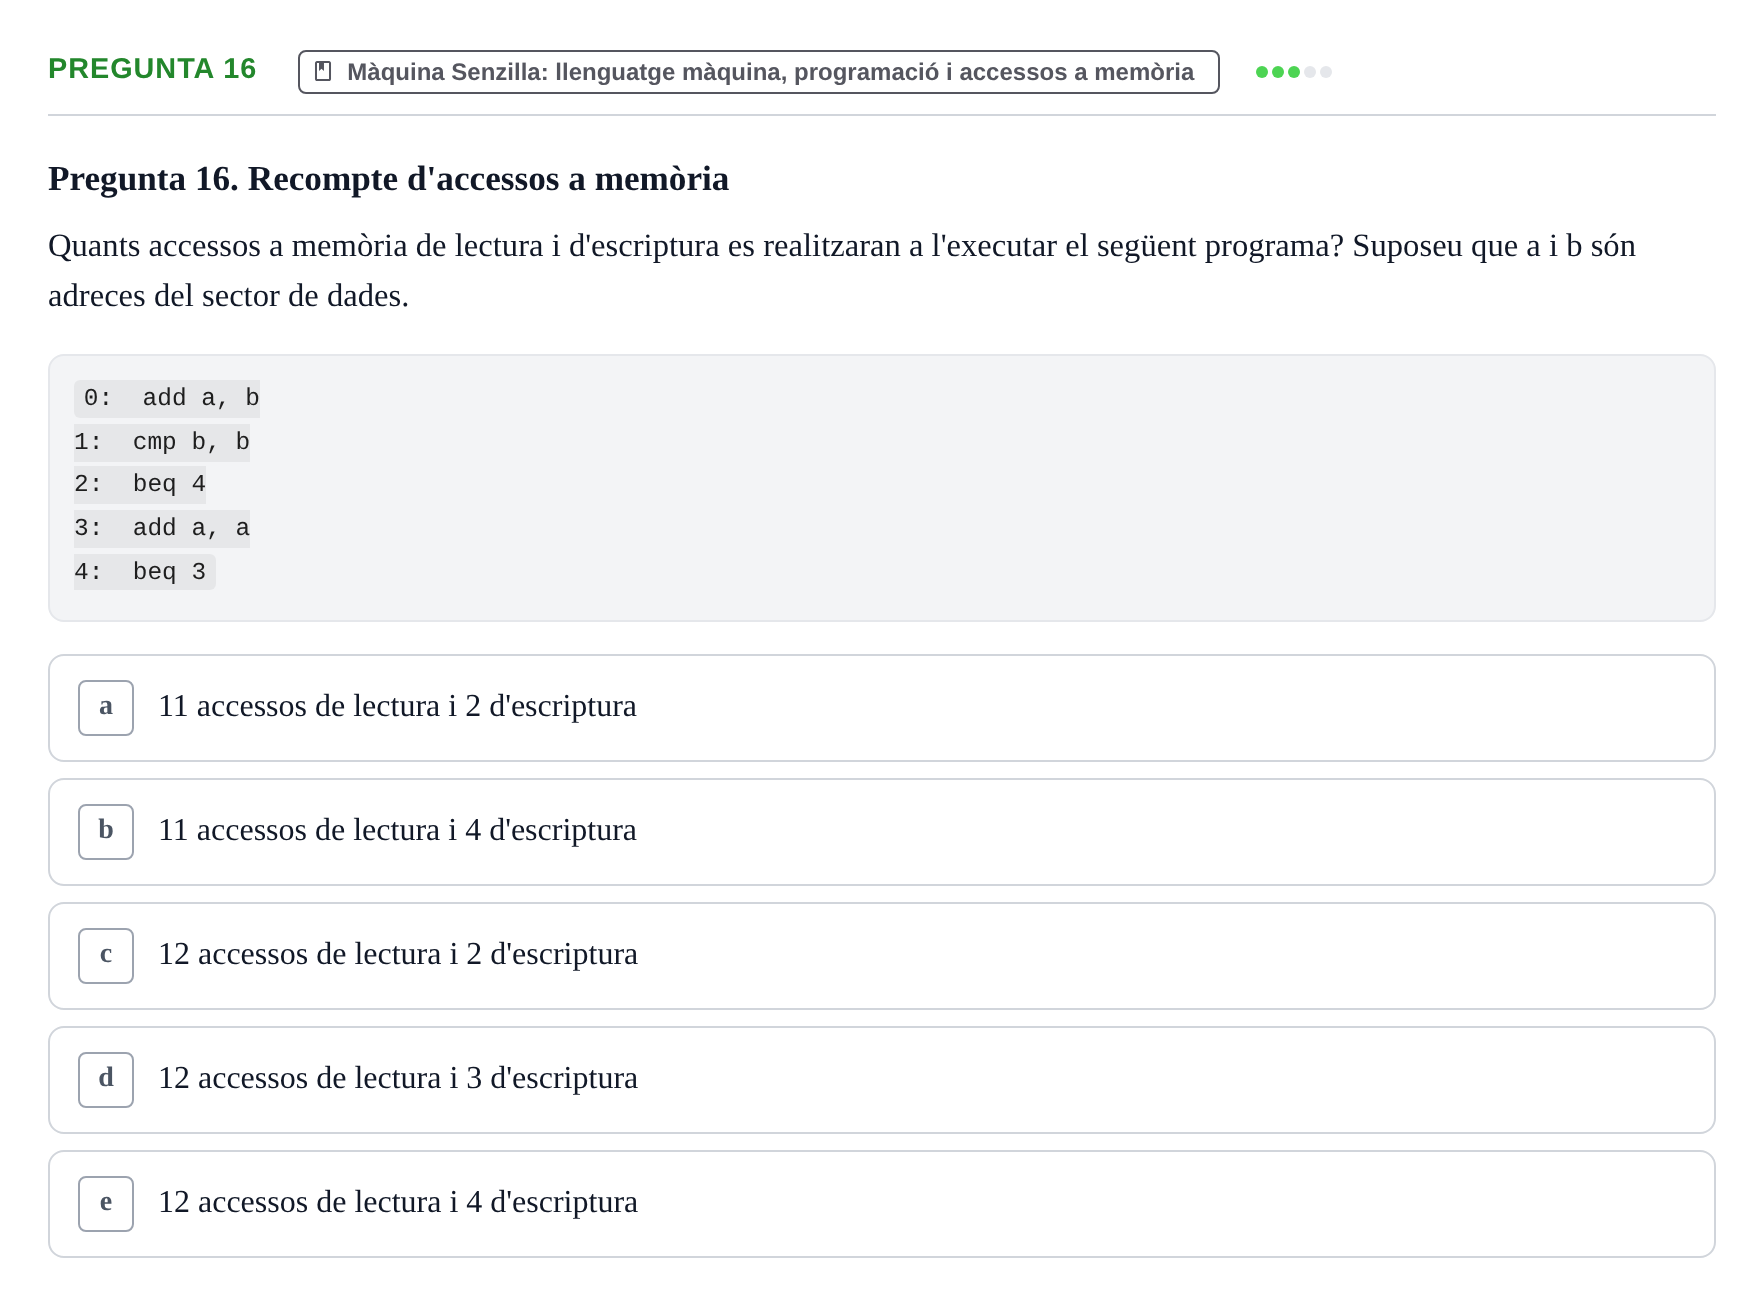Click the bookmark icon in the topic tag
The height and width of the screenshot is (1306, 1764).
[323, 71]
